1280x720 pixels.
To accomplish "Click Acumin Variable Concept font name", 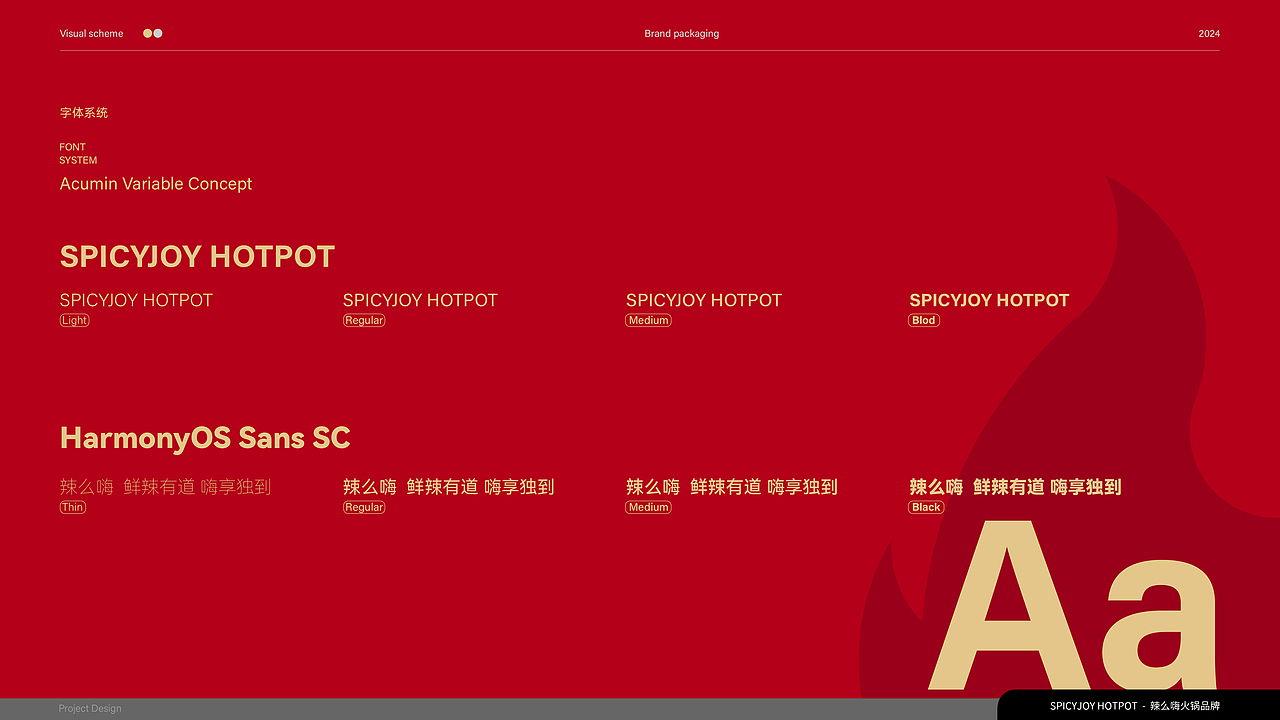I will coord(156,184).
